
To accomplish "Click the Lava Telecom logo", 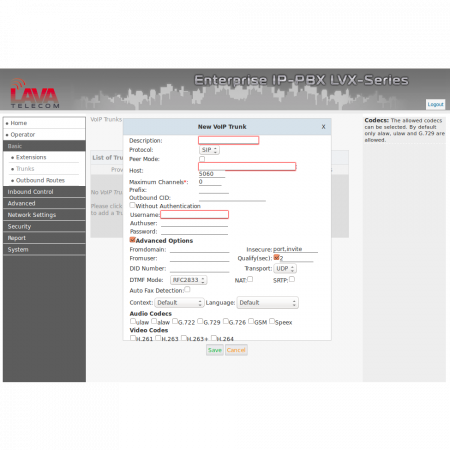I will tap(35, 93).
